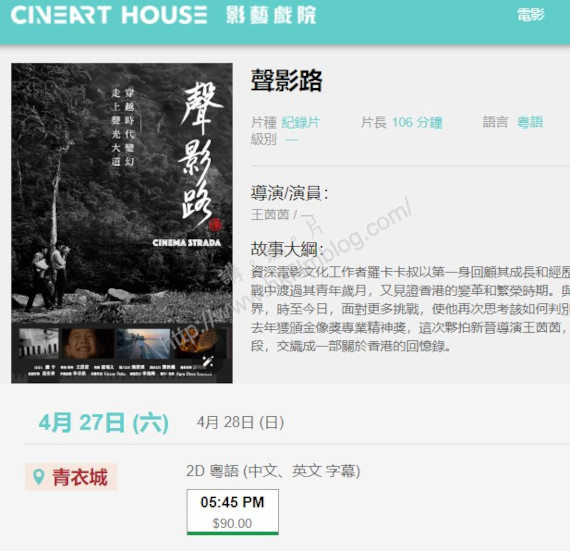Select the 4月 27日 (六) date tab
Screen dimensions: 570x551
pyautogui.click(x=104, y=423)
